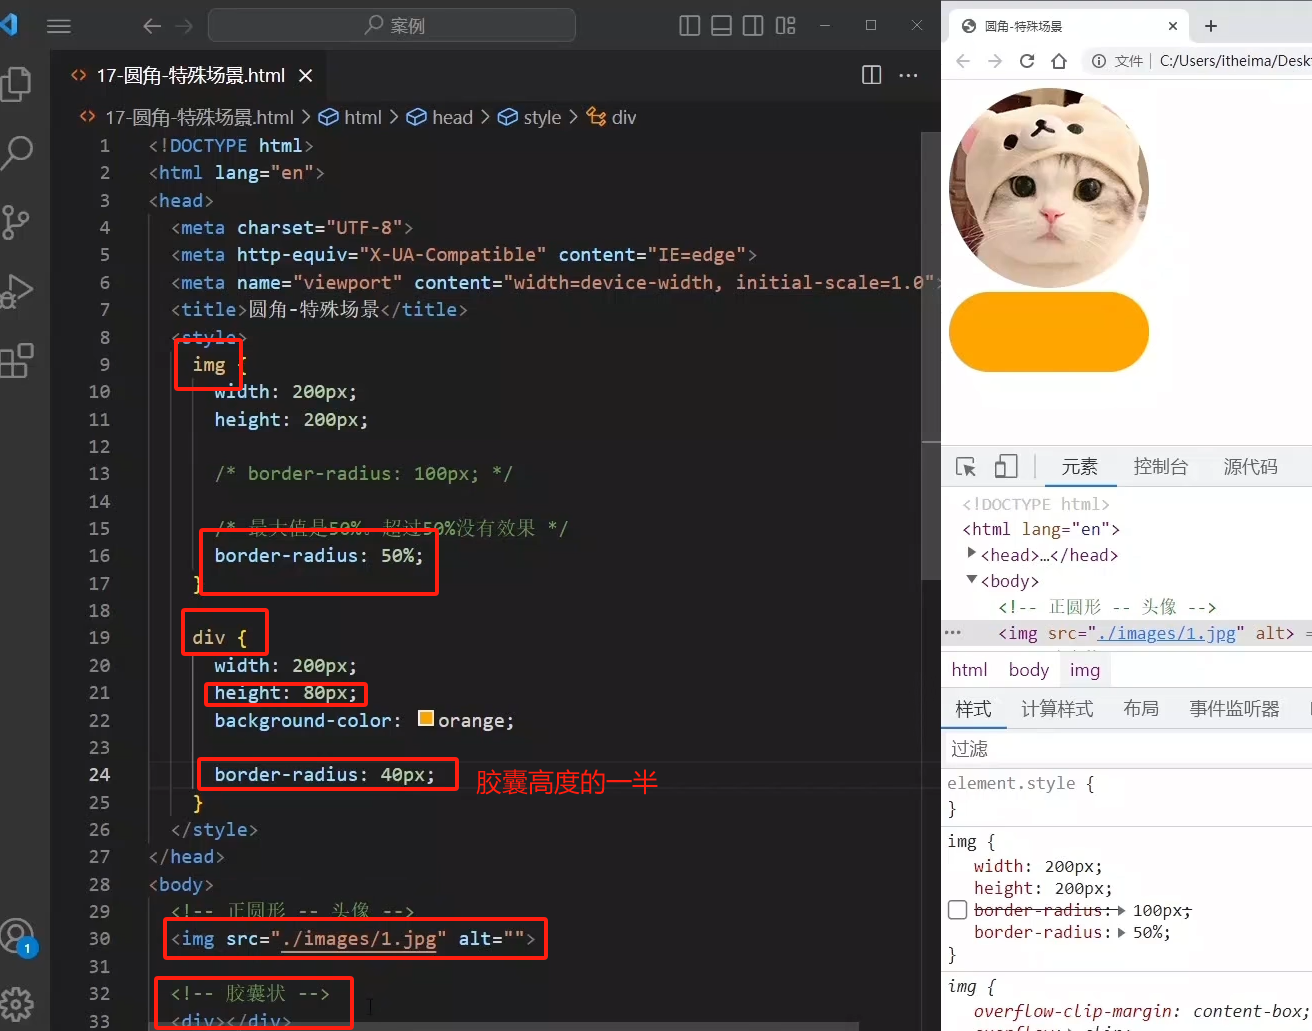The height and width of the screenshot is (1031, 1312).
Task: Switch to the 源代码 DevTools tab
Action: click(x=1251, y=467)
